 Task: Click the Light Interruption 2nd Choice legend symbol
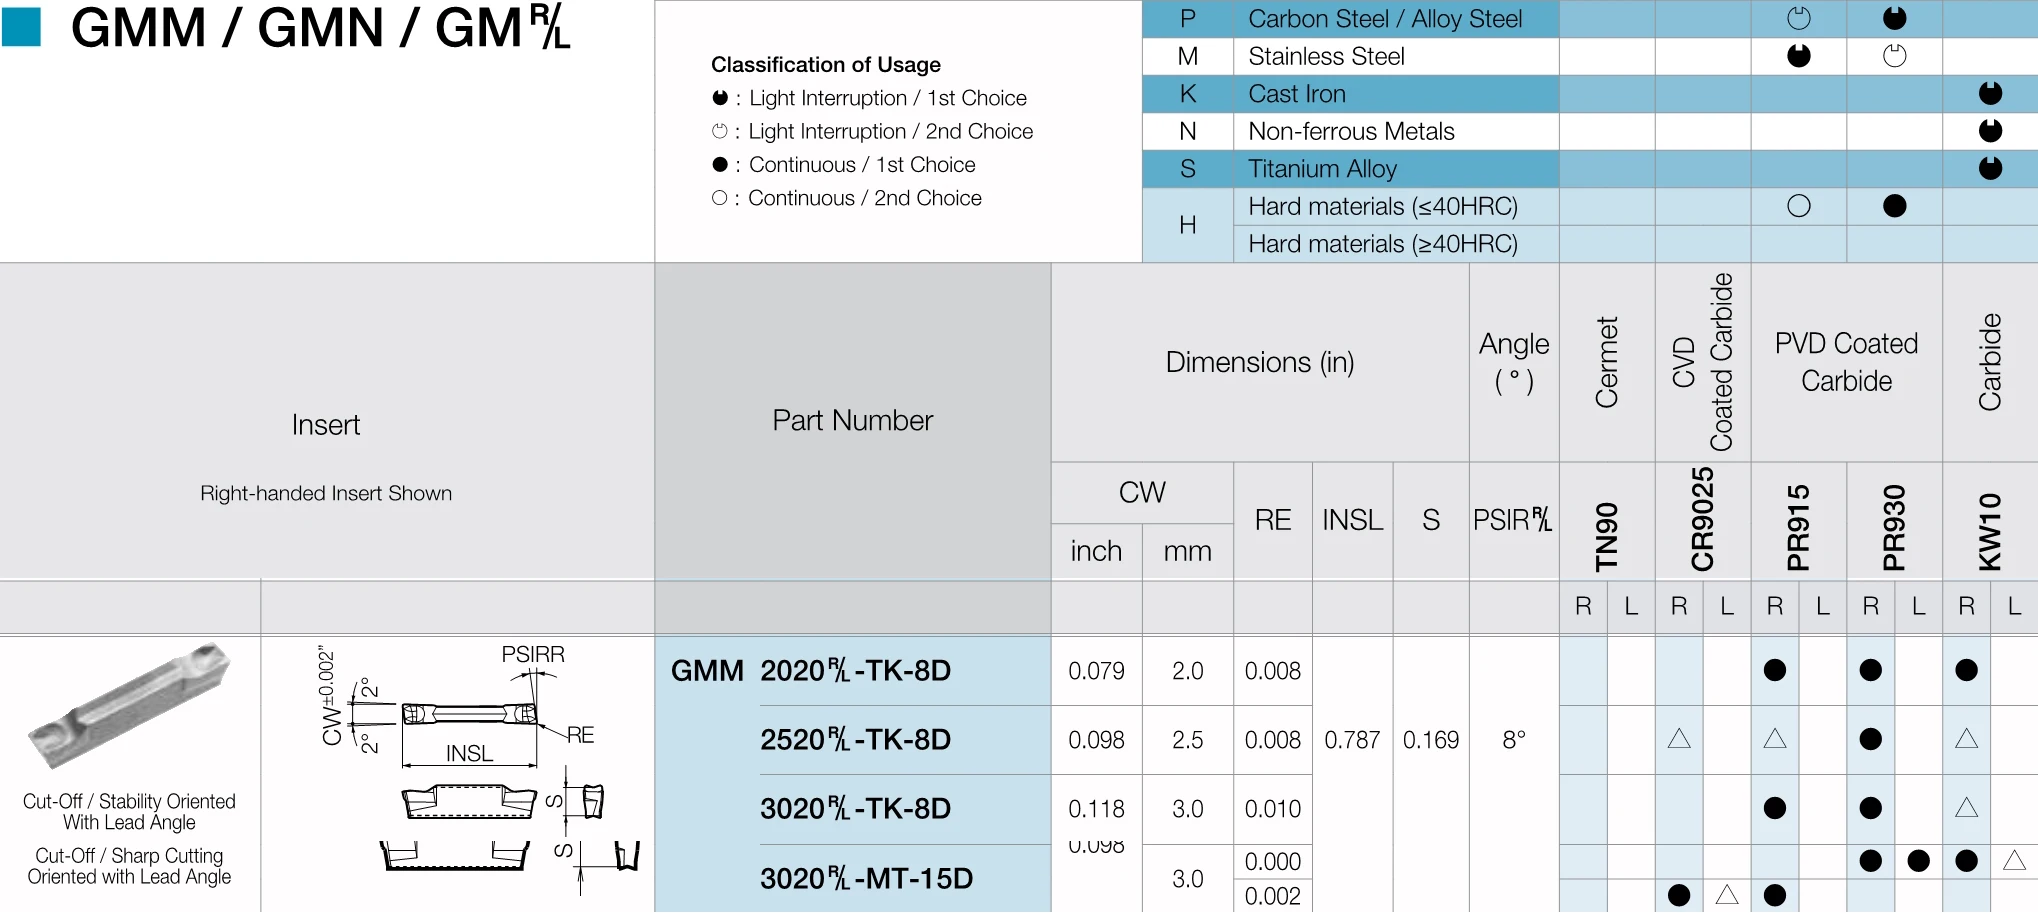click(x=720, y=131)
